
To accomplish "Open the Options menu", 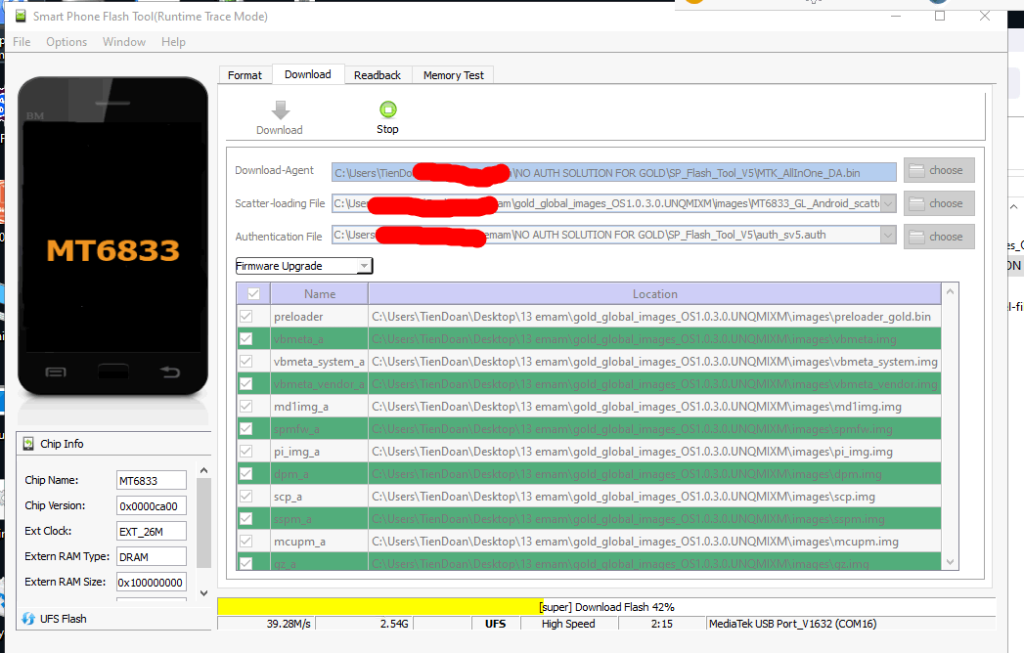I will 66,41.
